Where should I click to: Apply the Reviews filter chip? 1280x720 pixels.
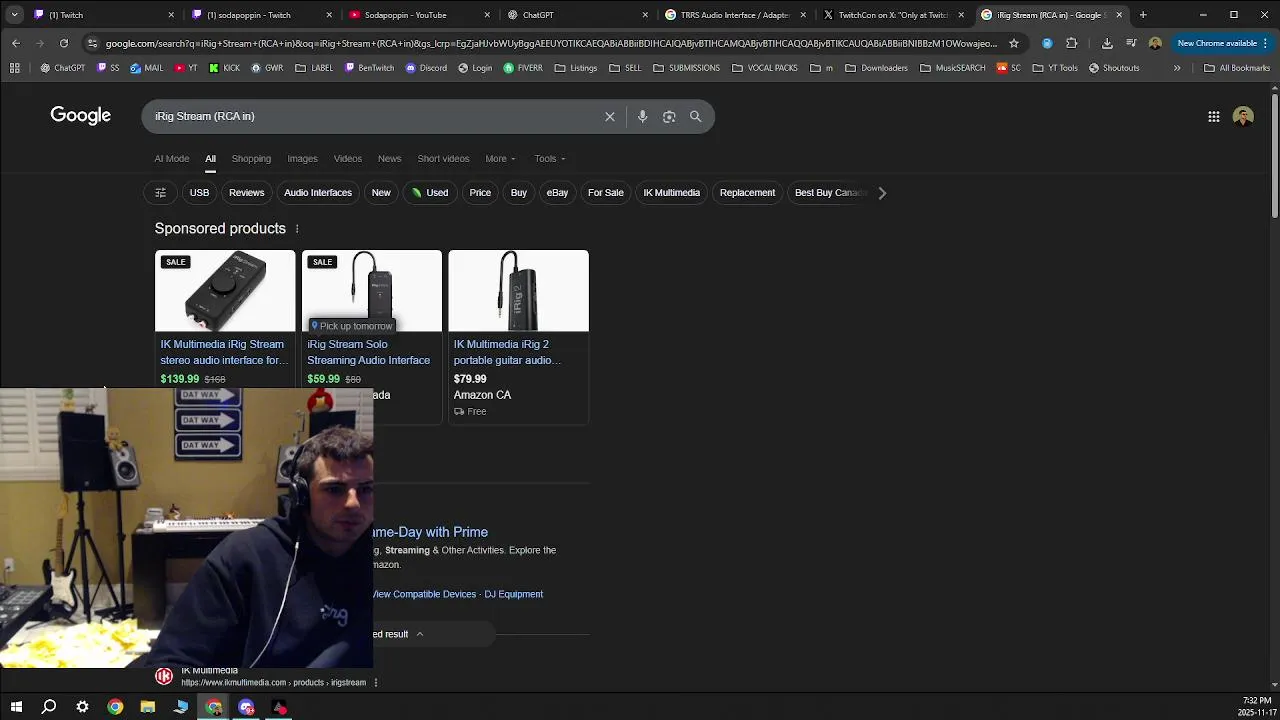tap(246, 193)
